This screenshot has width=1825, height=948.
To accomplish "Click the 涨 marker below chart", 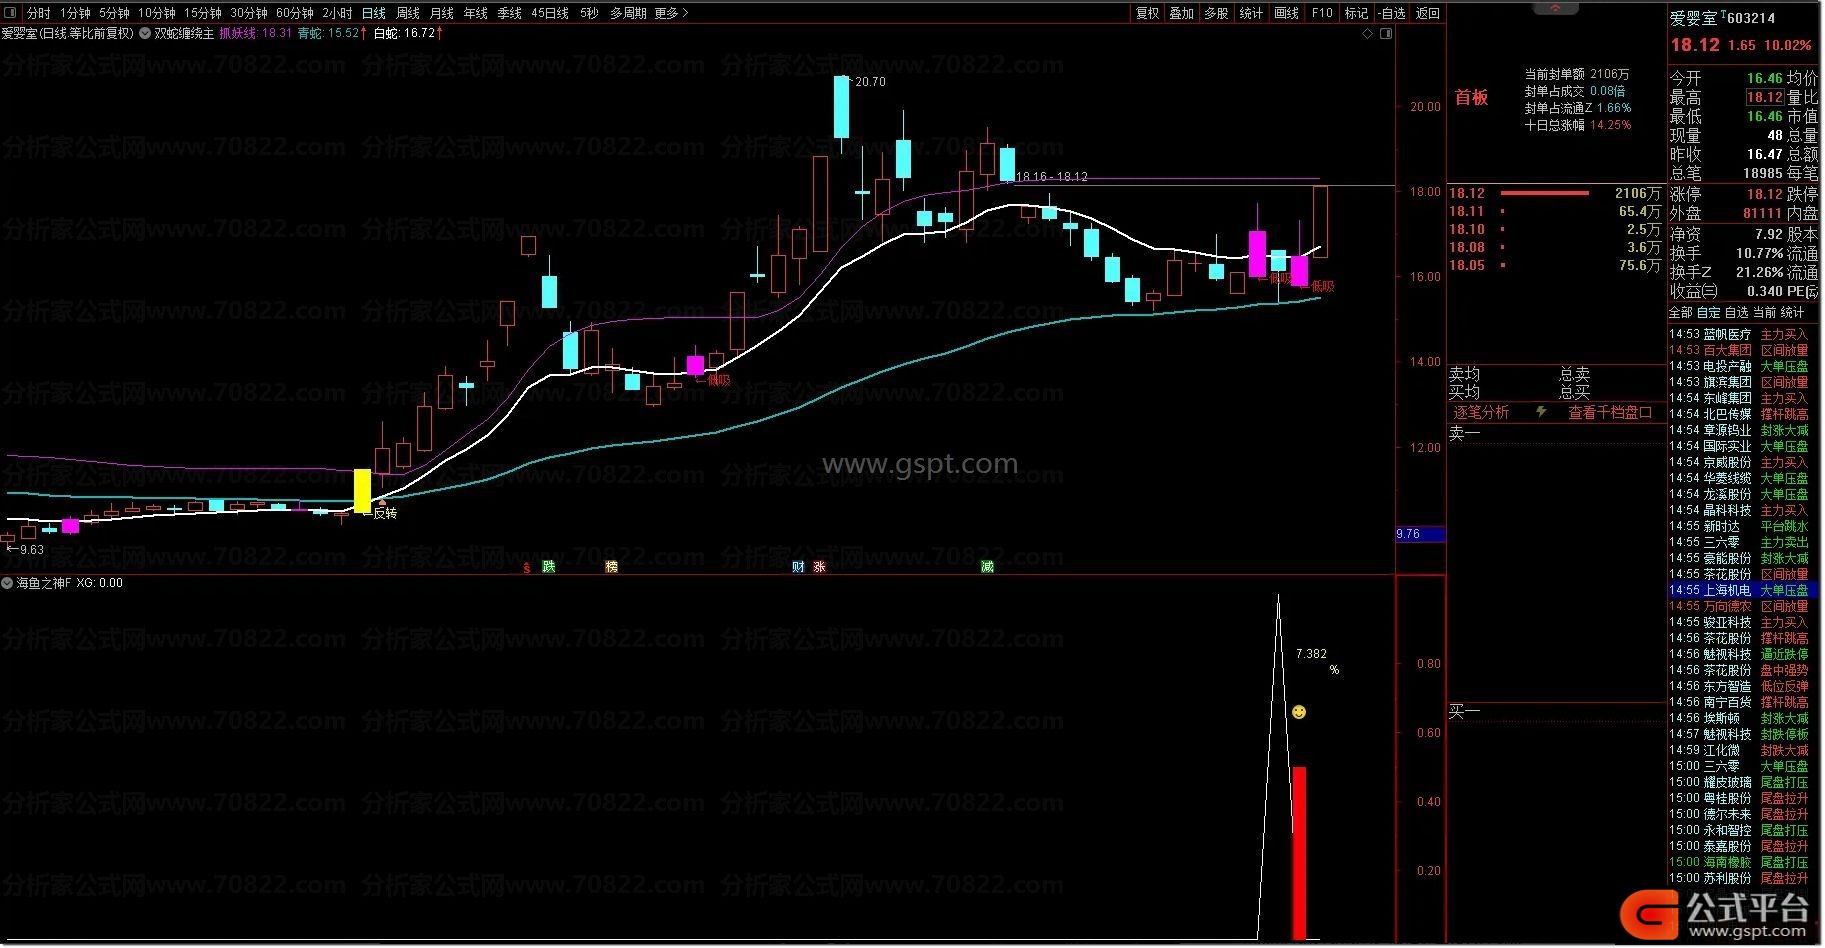I will pos(819,567).
